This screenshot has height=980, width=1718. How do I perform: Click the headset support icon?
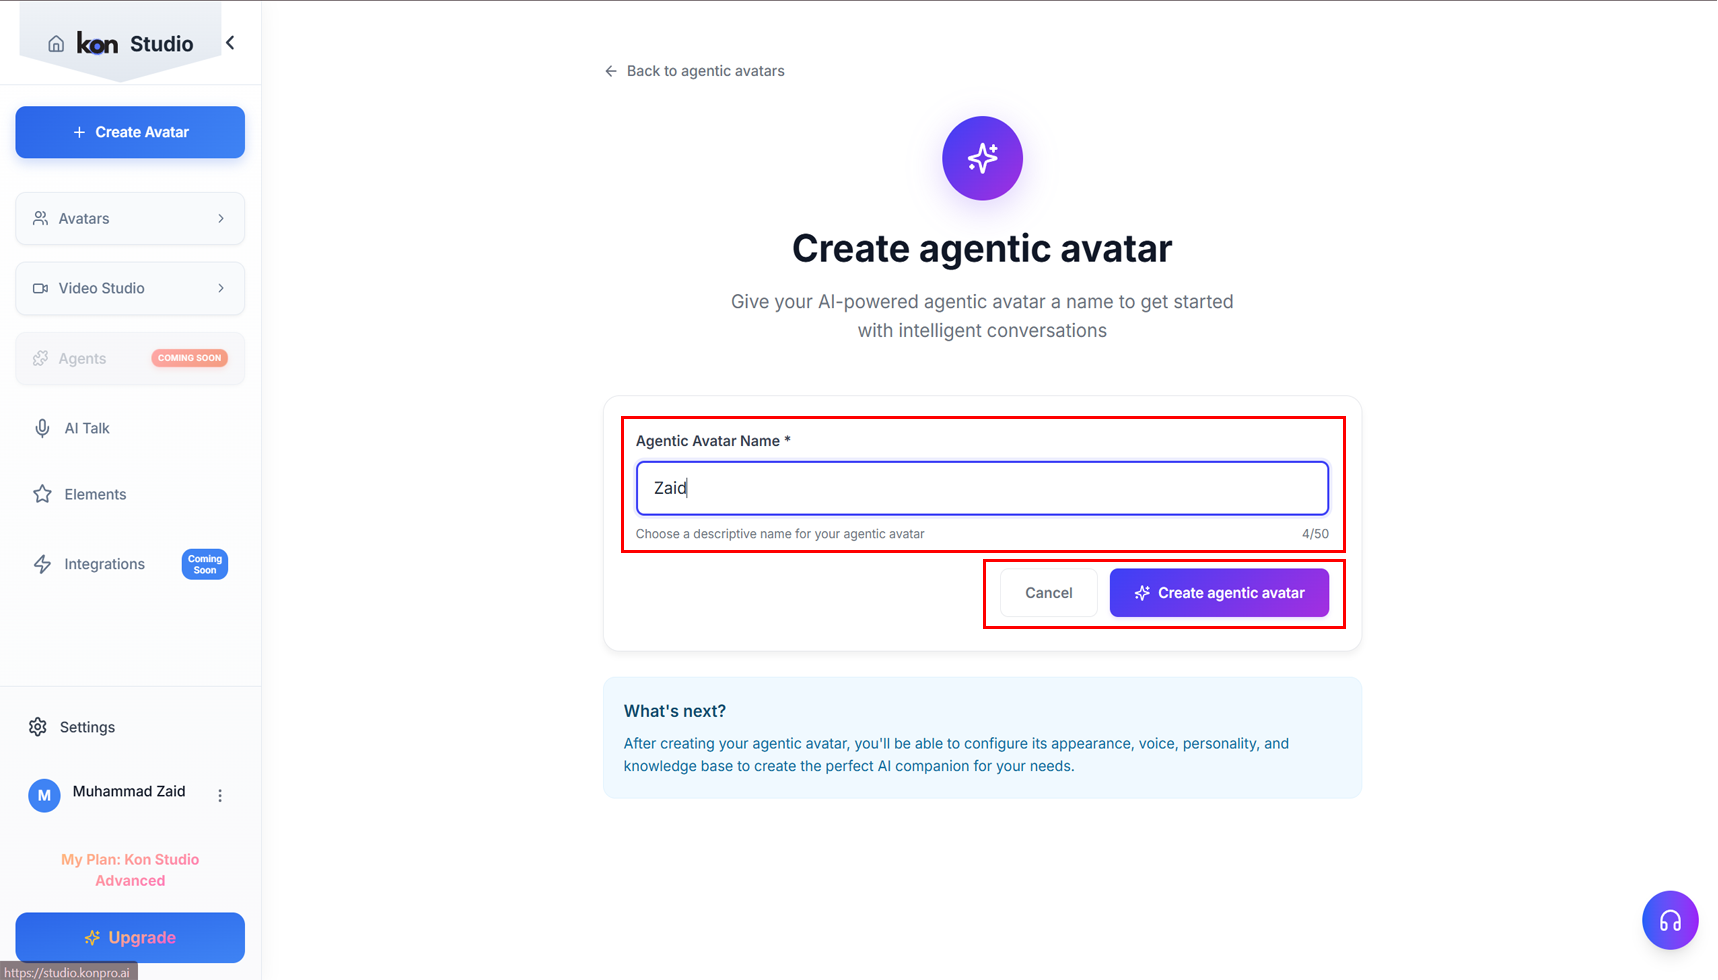pyautogui.click(x=1669, y=920)
